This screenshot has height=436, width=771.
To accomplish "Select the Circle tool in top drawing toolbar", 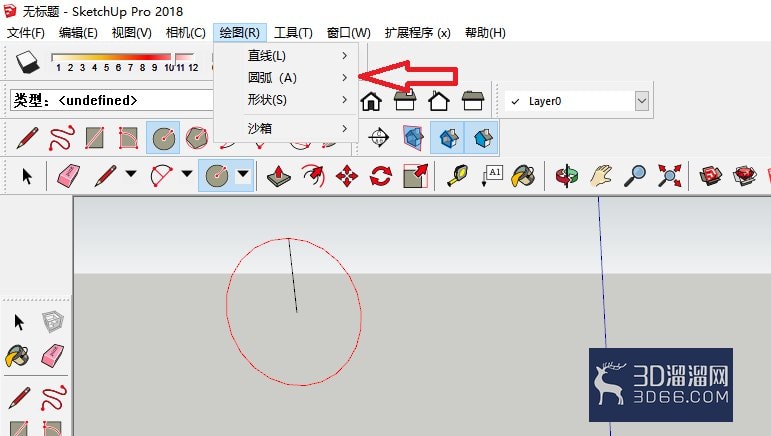I will pyautogui.click(x=163, y=138).
